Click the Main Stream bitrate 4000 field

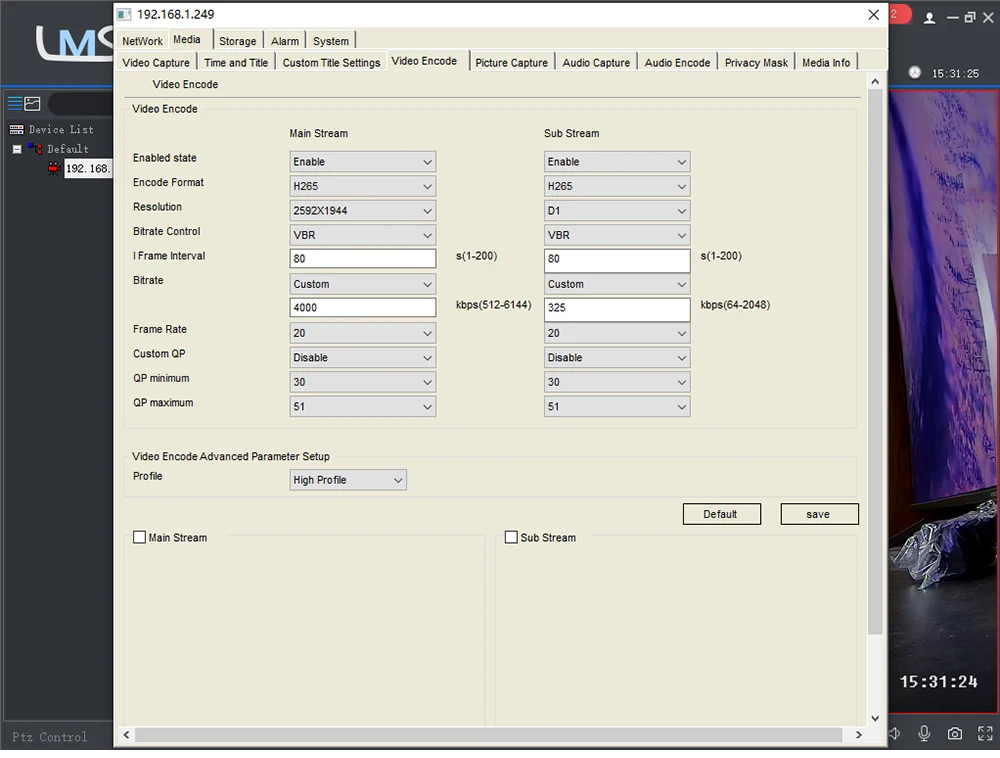(362, 308)
